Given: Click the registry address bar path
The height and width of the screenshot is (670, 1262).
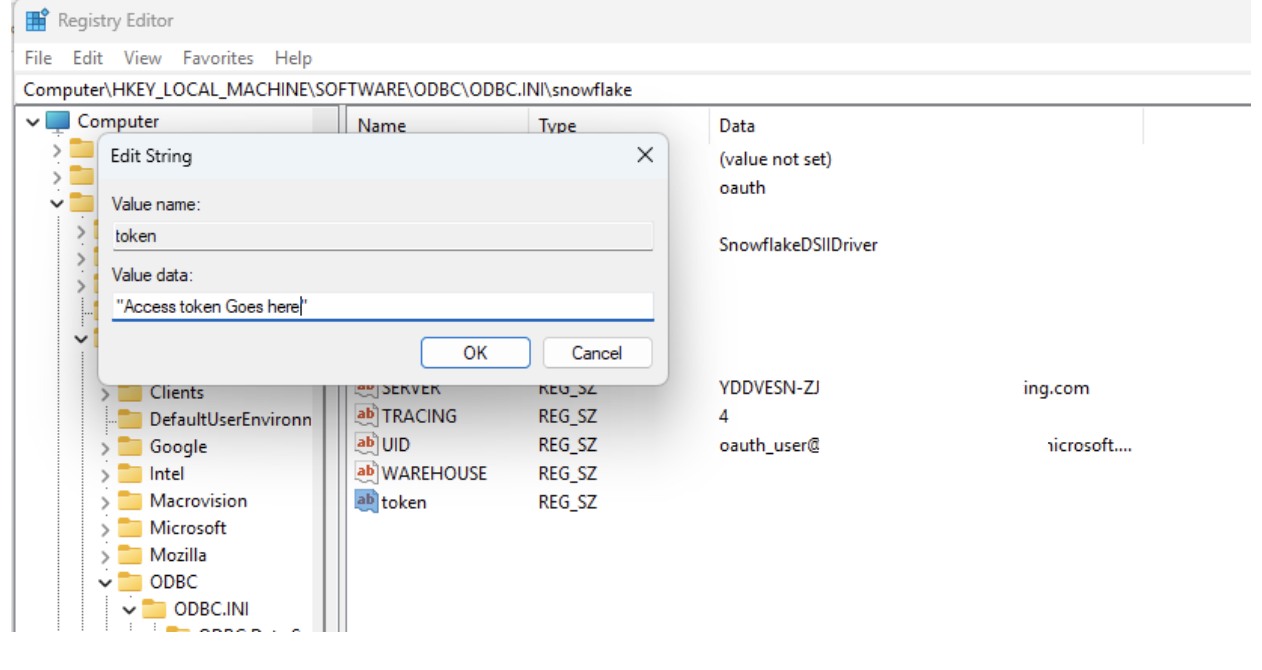Looking at the screenshot, I should pyautogui.click(x=328, y=90).
